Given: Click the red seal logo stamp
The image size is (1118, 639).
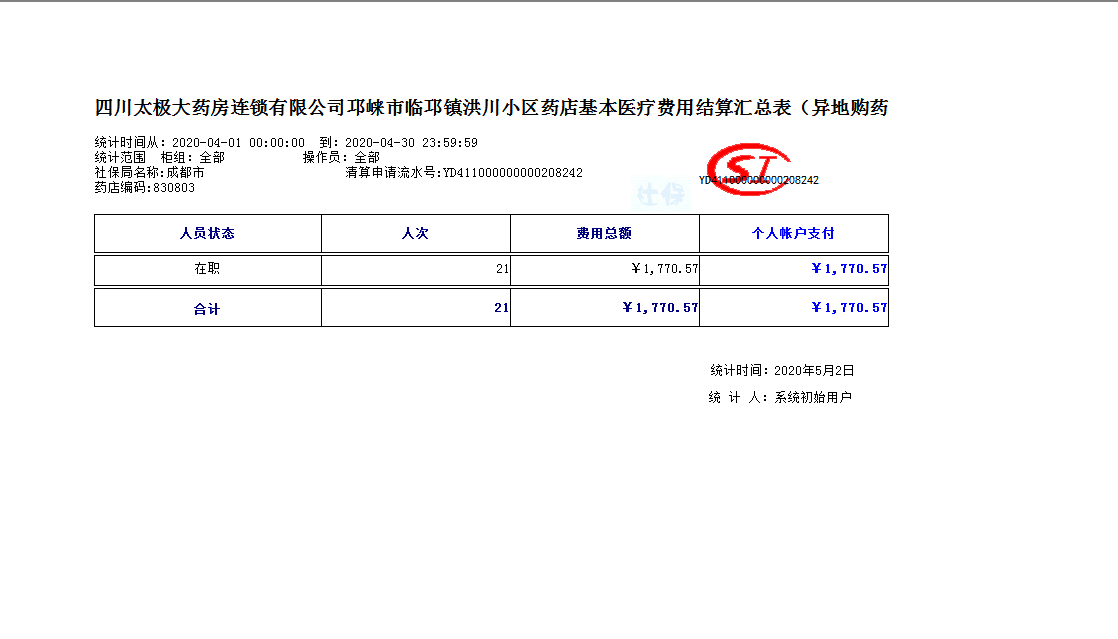Looking at the screenshot, I should tap(749, 169).
